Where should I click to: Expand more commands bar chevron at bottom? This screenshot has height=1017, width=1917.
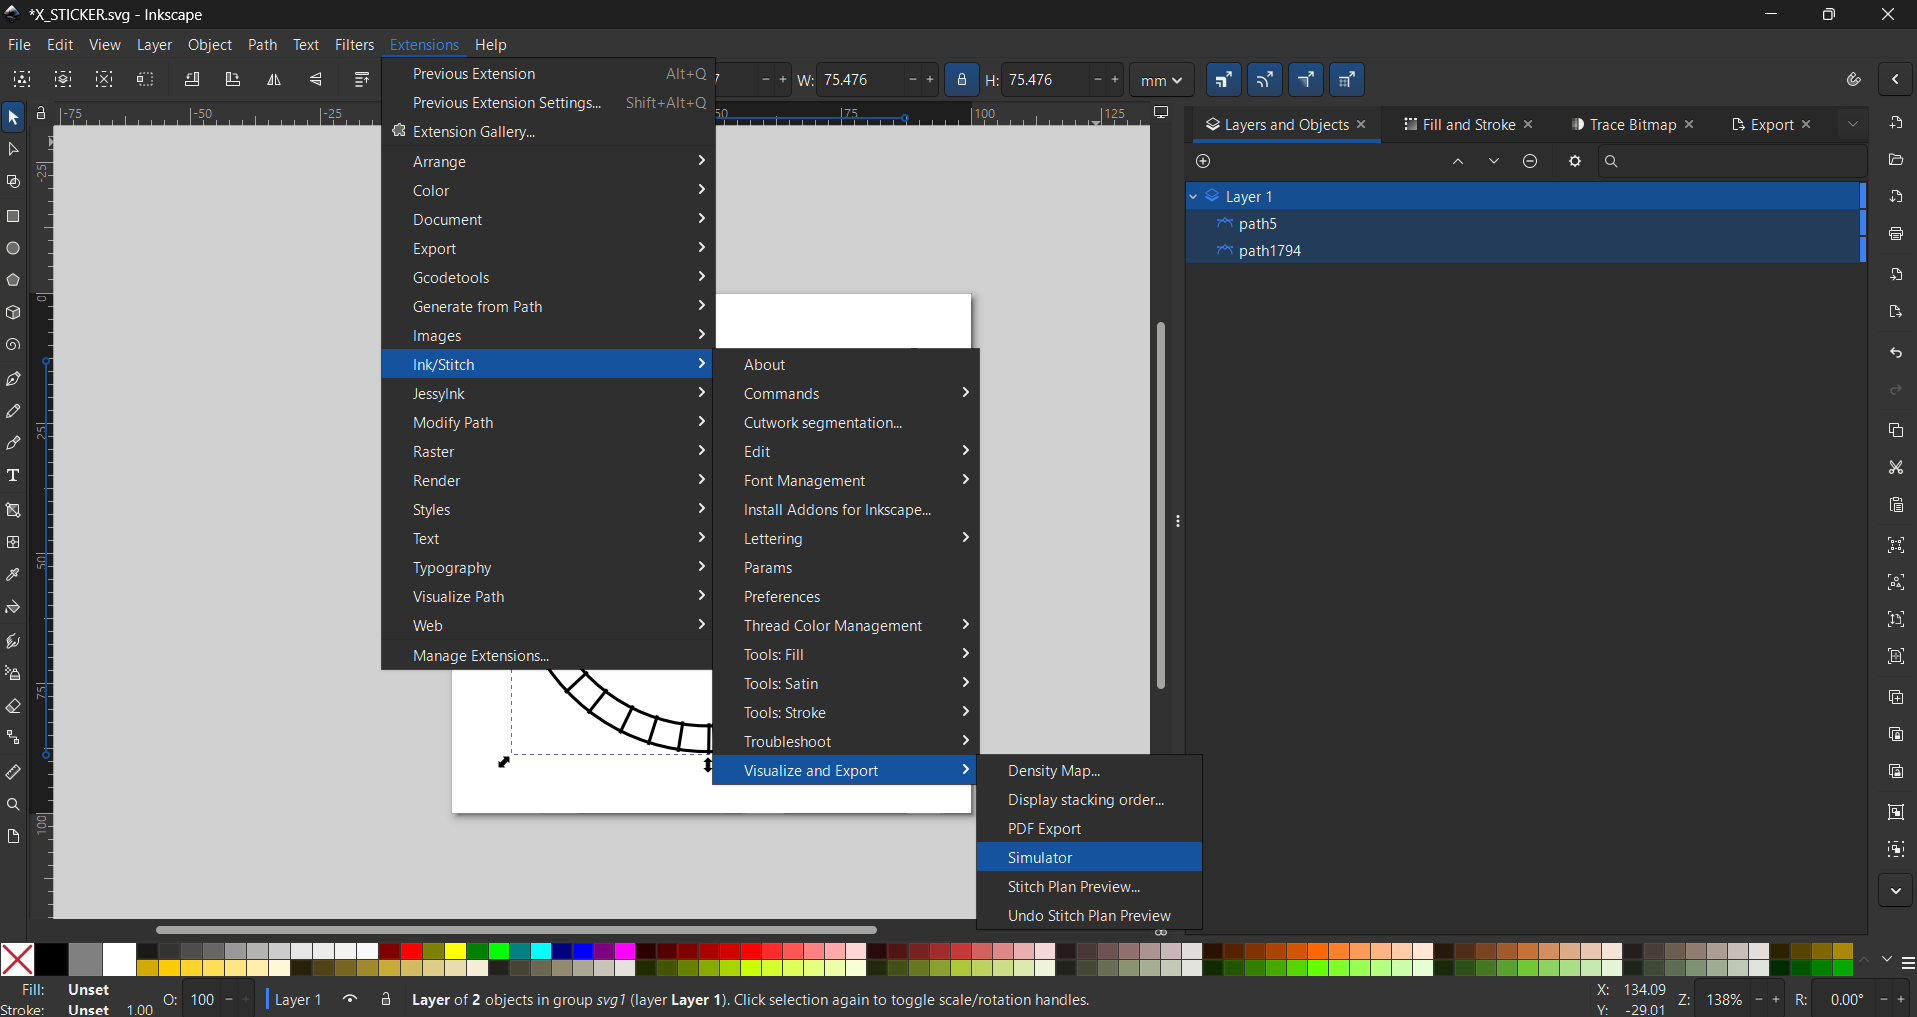click(1896, 891)
